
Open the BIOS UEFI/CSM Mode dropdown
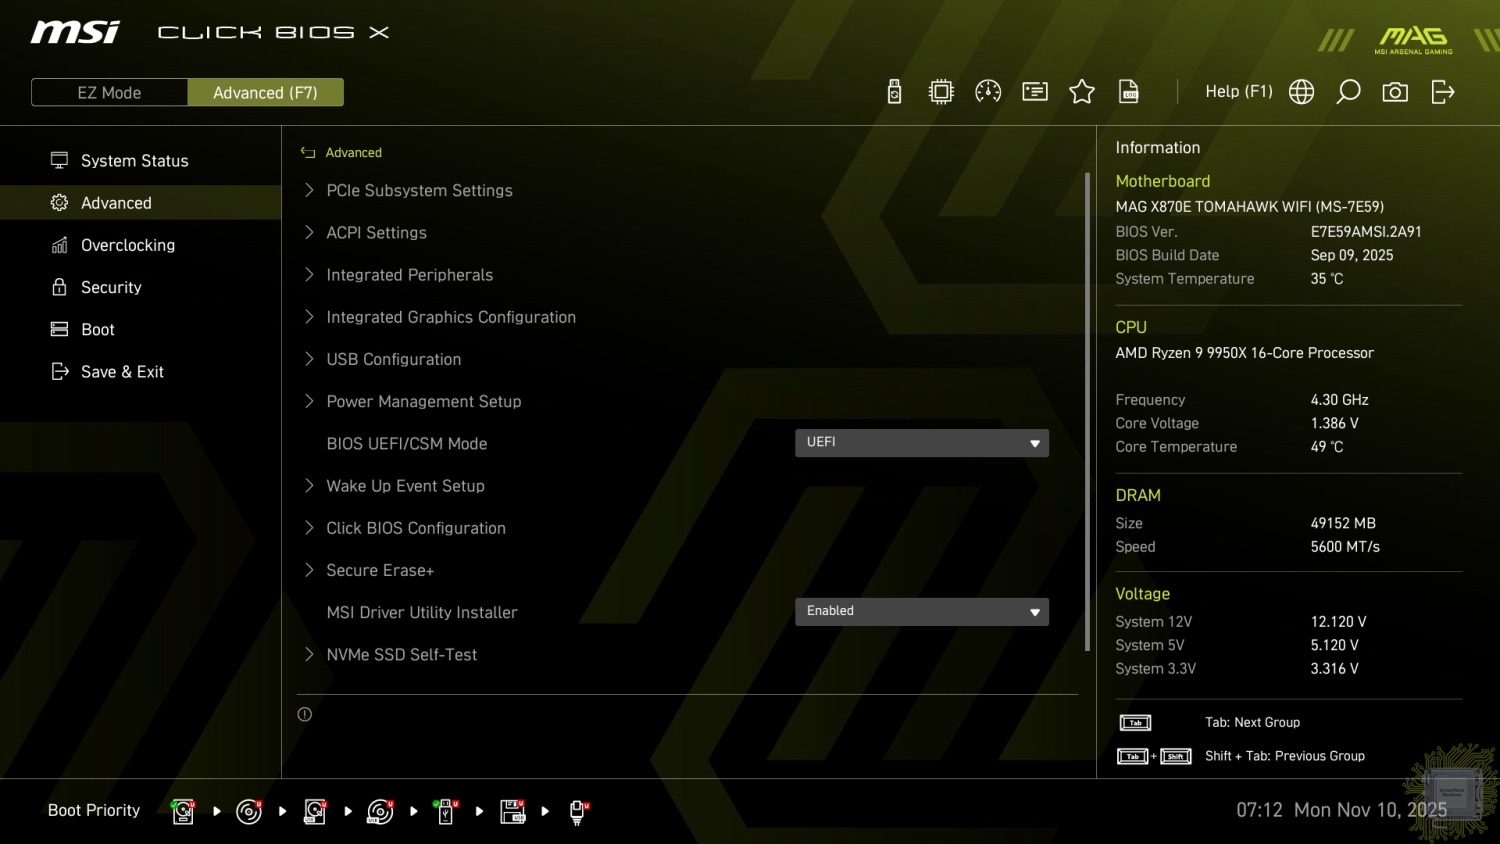[x=921, y=443]
